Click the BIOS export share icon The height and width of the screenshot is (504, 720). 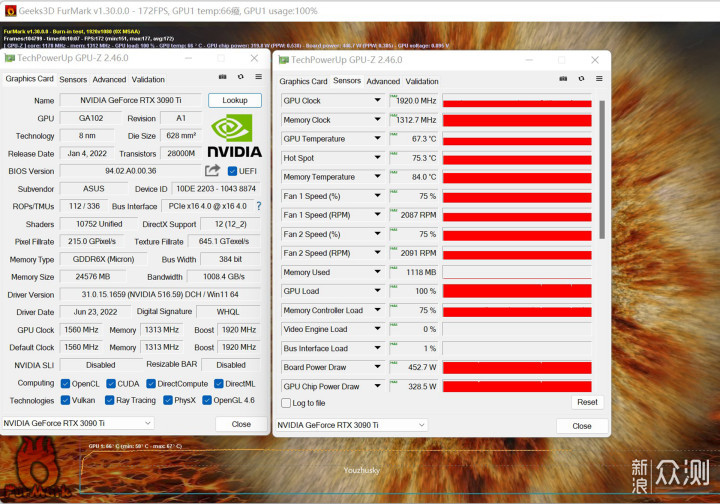[x=212, y=171]
